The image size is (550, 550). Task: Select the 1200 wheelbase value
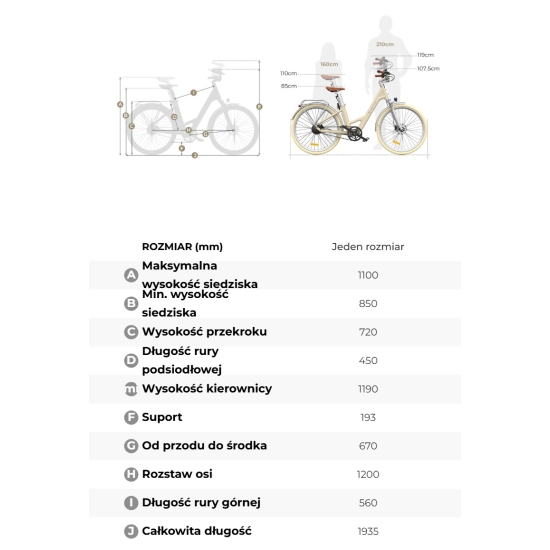368,474
